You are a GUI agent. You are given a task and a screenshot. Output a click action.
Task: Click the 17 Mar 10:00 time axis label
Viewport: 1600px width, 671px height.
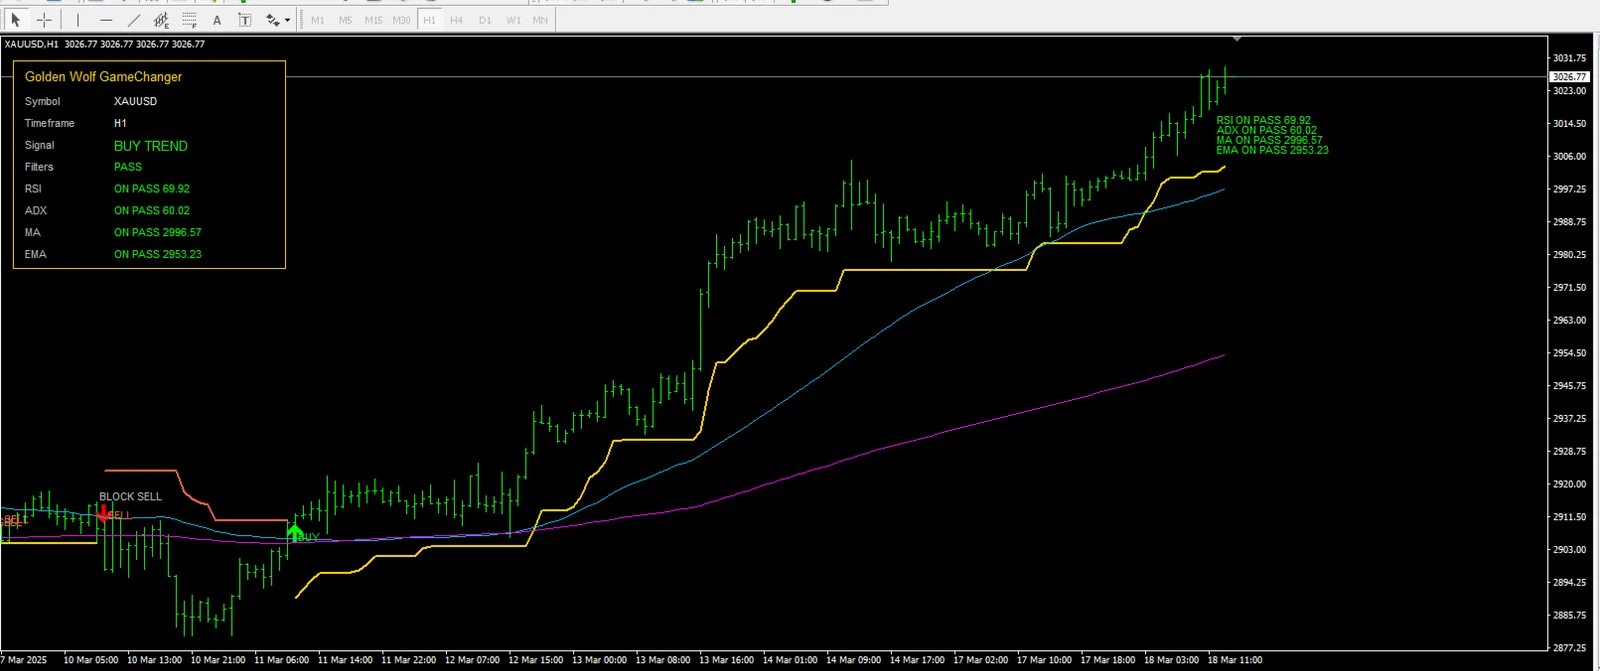pyautogui.click(x=1045, y=660)
